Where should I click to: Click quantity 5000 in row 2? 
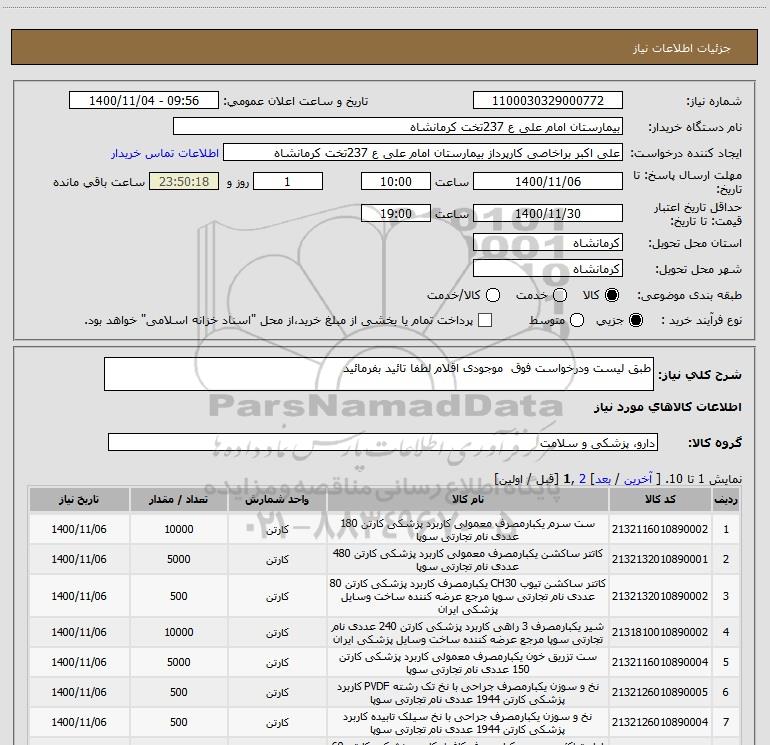click(178, 559)
